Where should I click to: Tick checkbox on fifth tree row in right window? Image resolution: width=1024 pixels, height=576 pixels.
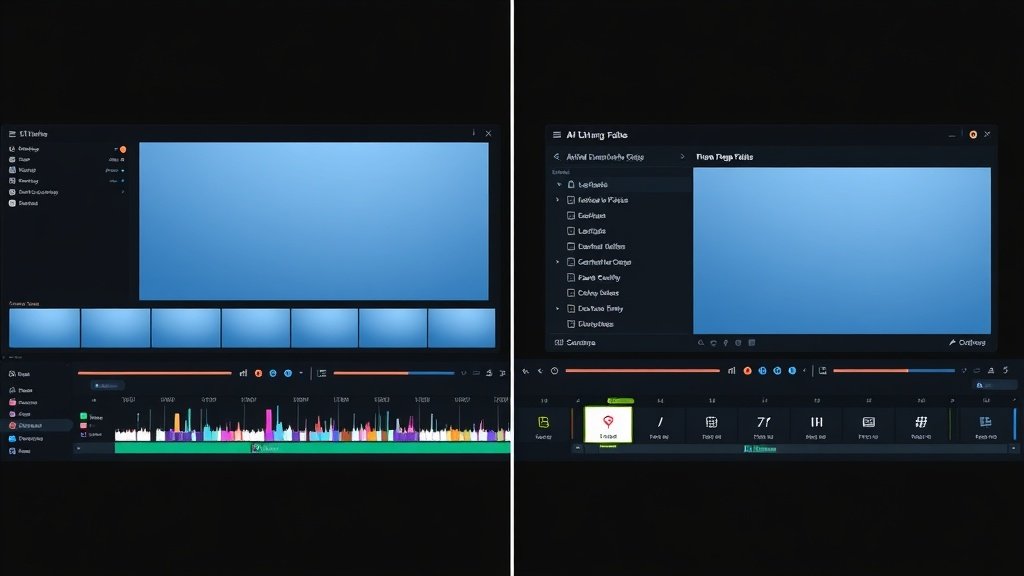click(571, 246)
